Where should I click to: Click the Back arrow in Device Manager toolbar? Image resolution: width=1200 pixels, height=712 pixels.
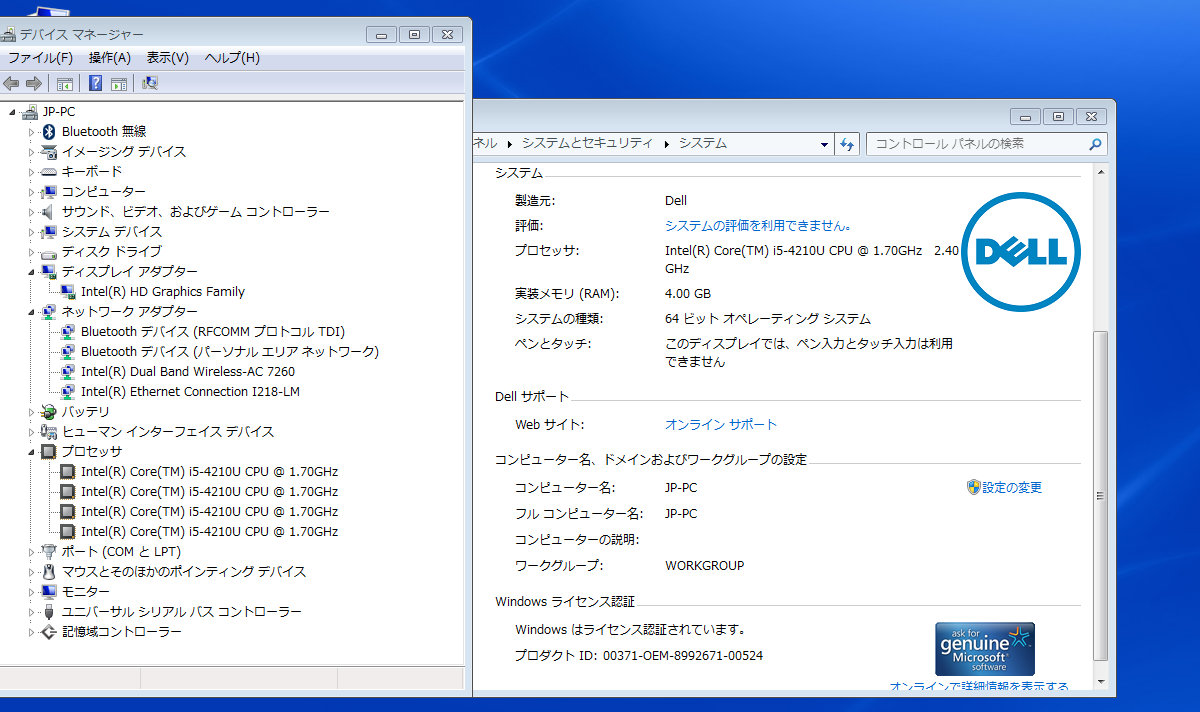click(12, 83)
